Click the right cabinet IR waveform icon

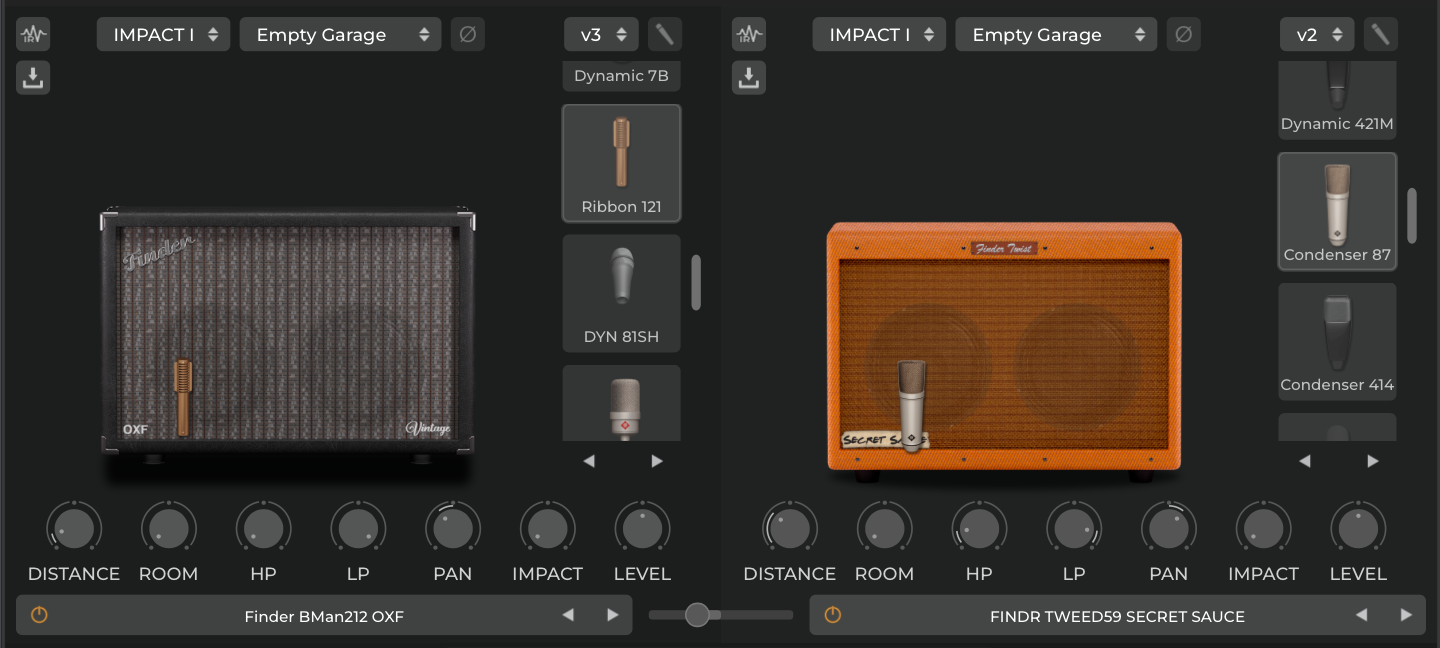pyautogui.click(x=749, y=35)
